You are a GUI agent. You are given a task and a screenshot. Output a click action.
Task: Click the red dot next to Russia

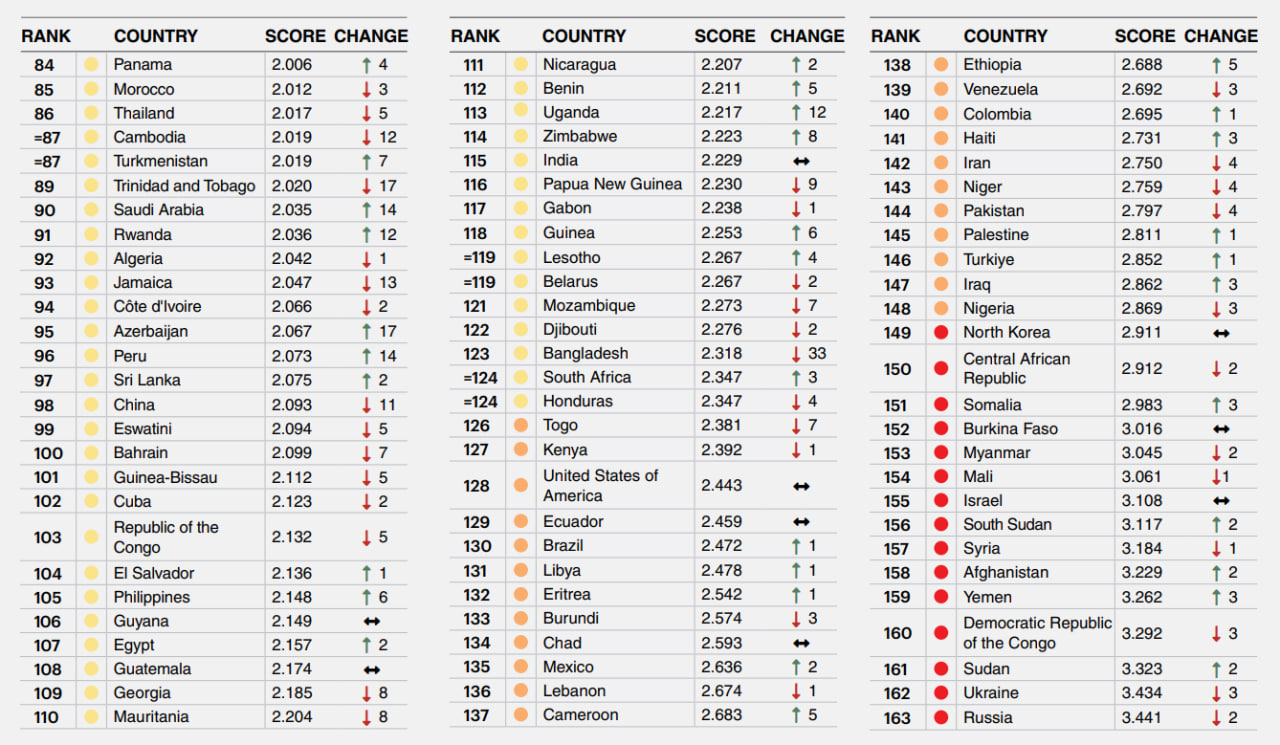point(941,717)
